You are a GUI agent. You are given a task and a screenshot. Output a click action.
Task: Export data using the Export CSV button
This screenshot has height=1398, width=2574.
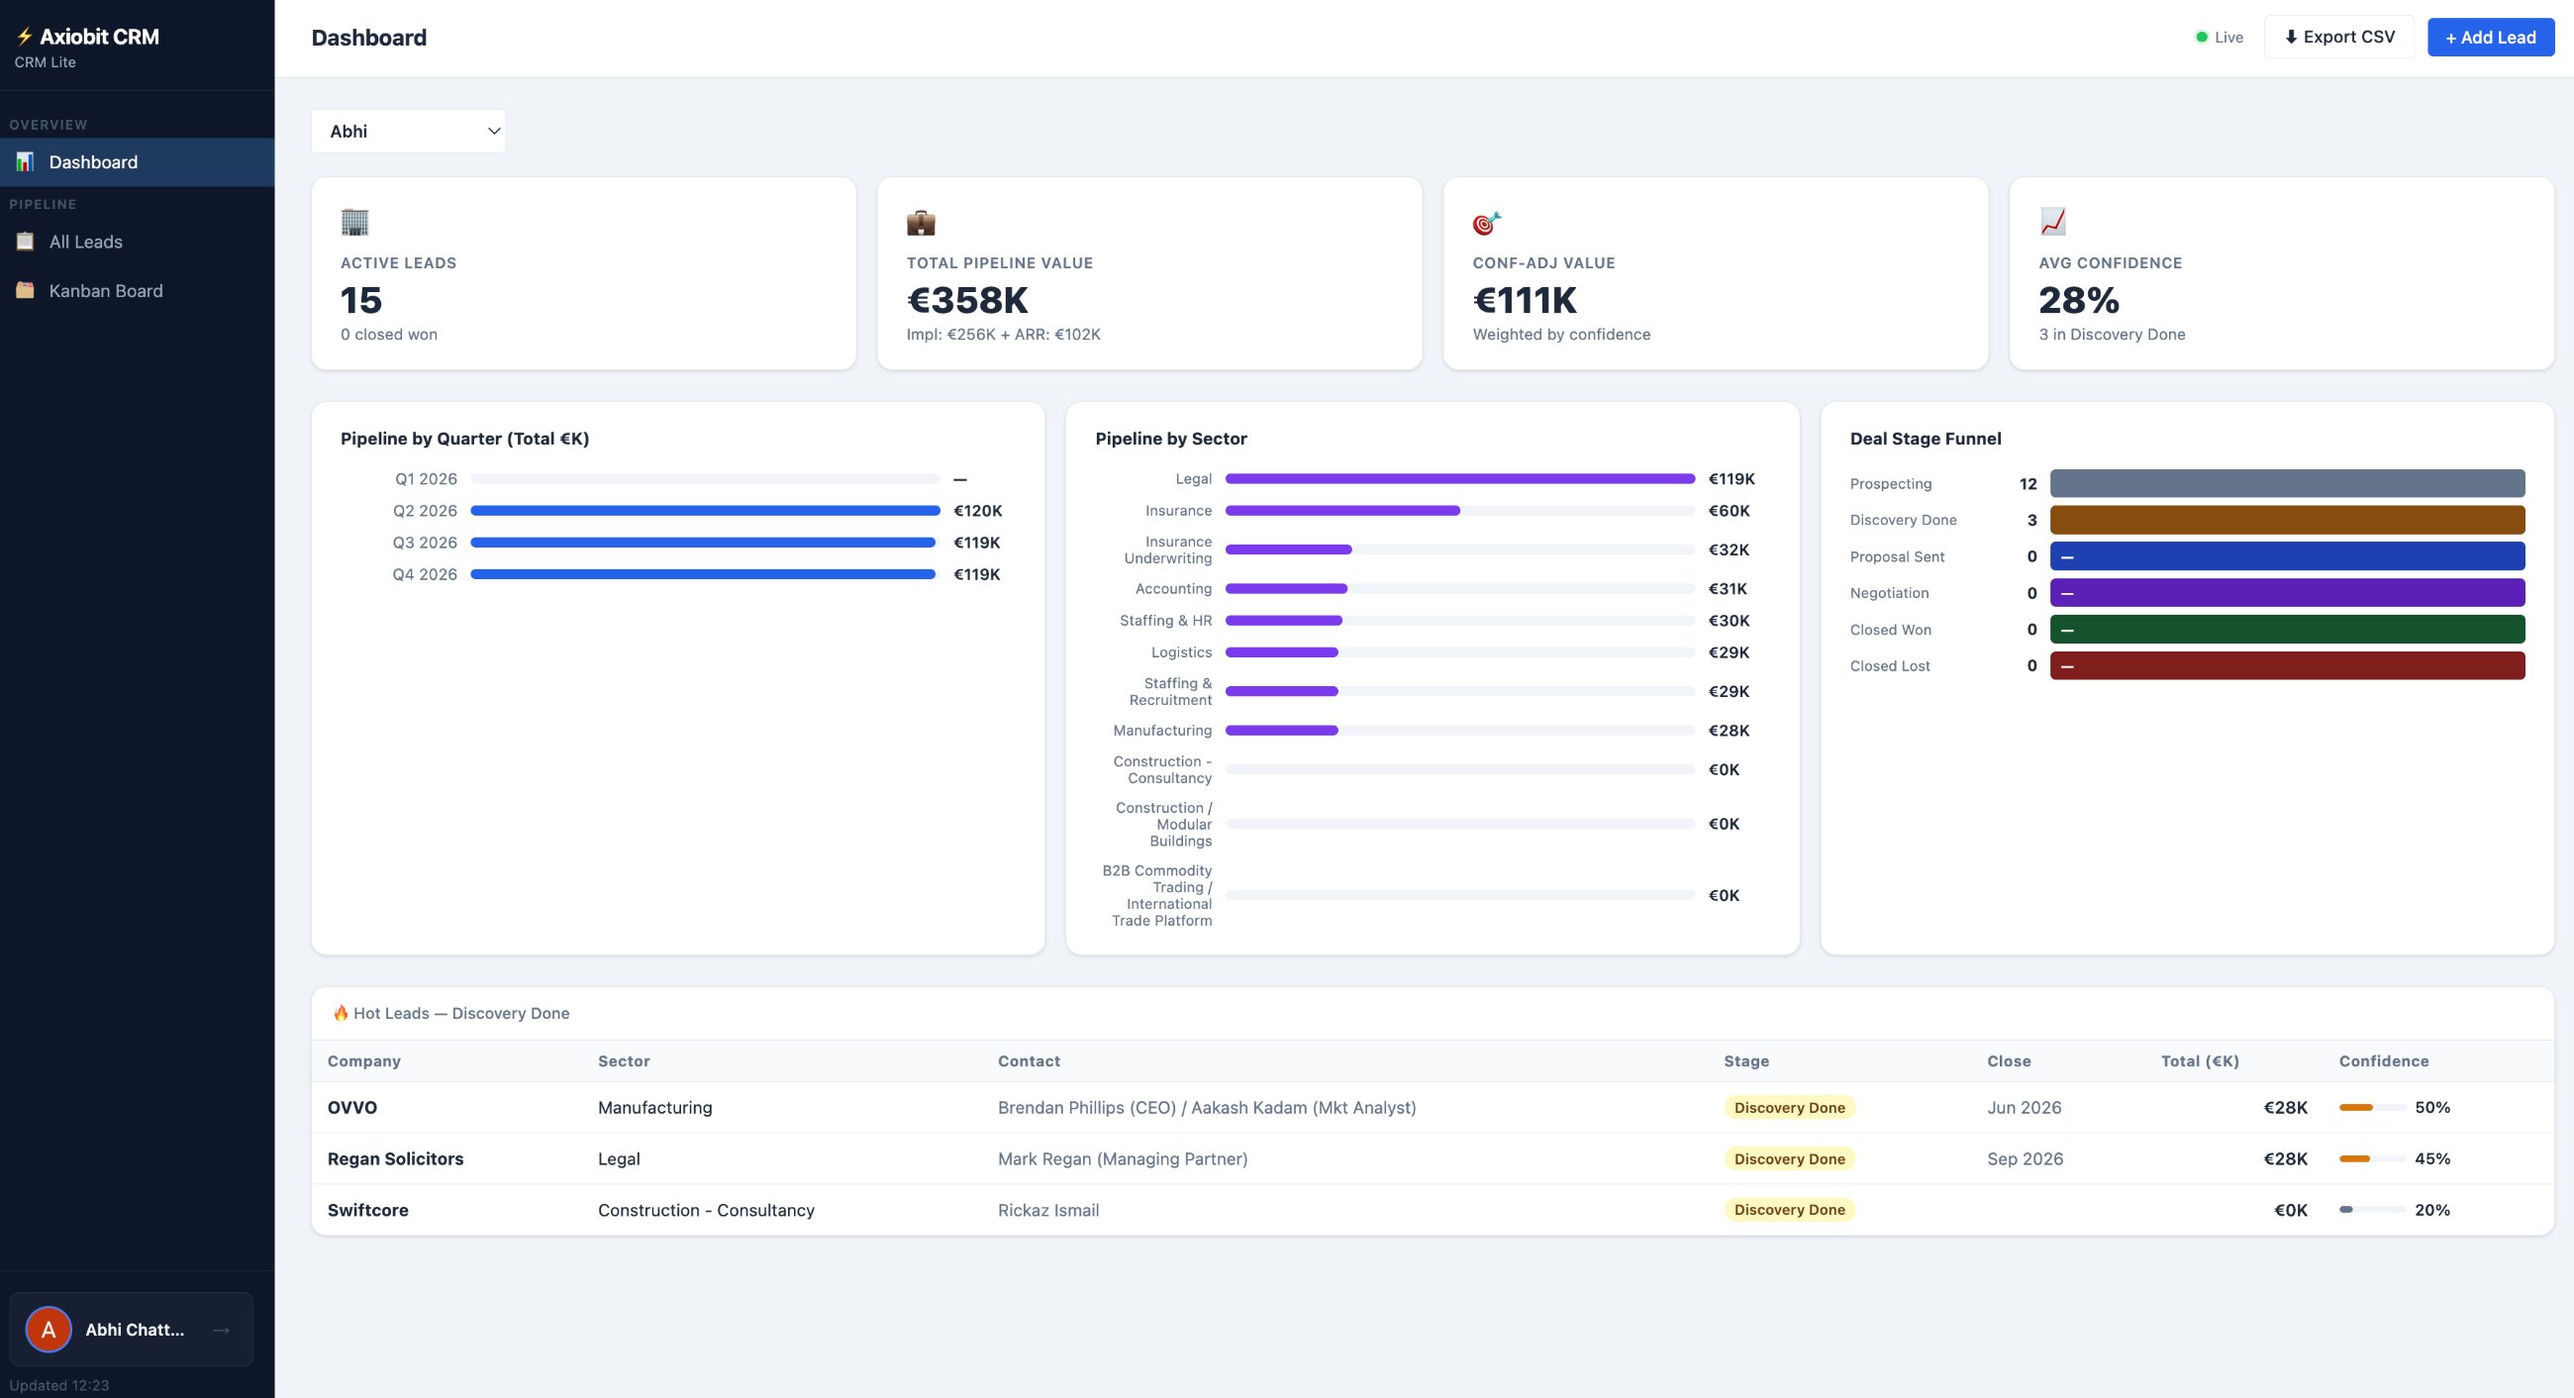point(2339,37)
